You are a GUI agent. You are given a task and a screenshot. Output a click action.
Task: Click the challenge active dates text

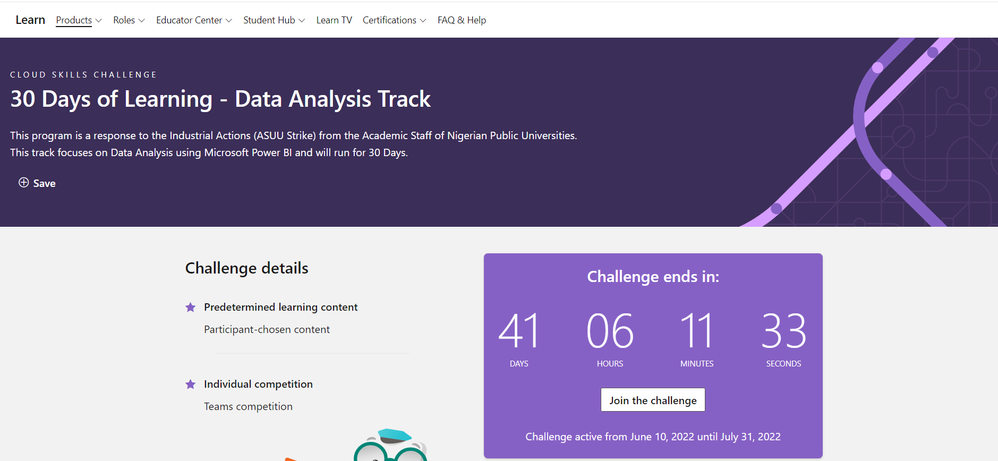(x=653, y=437)
